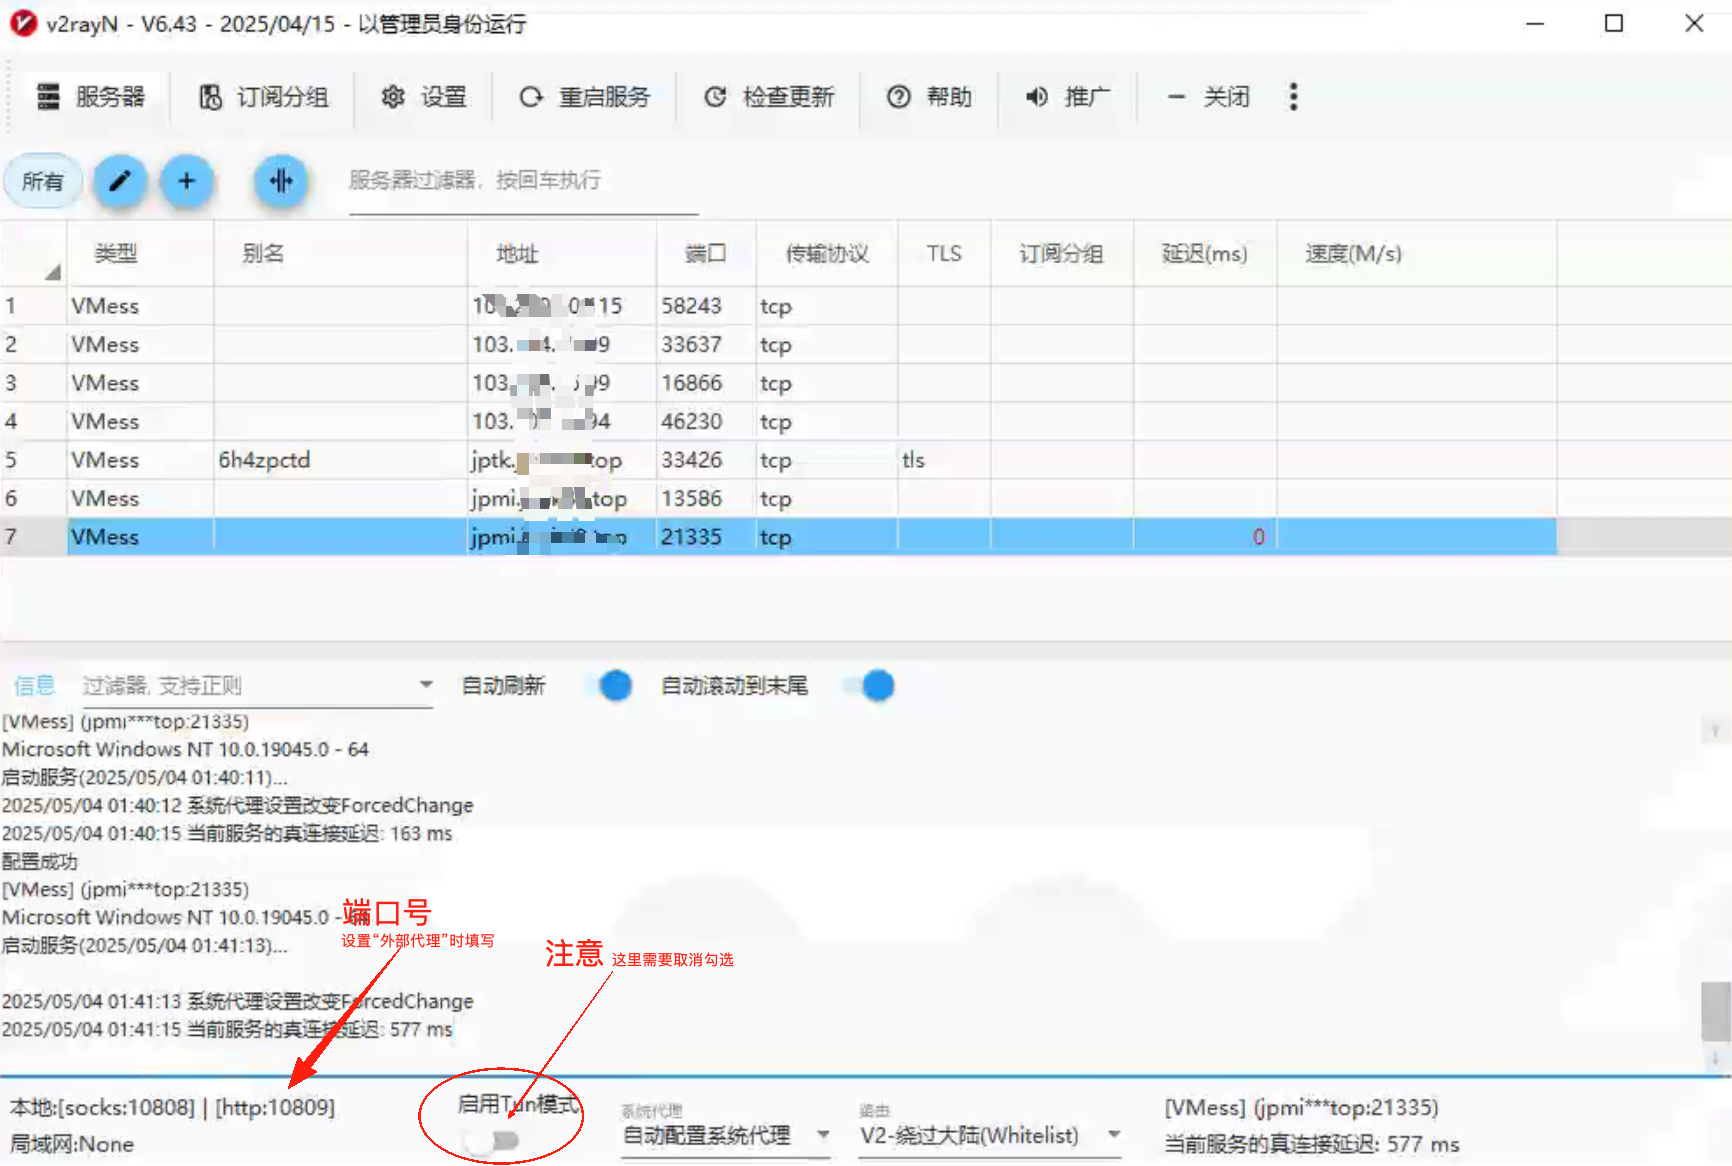Click the blue pencil edit button
This screenshot has width=1732, height=1166.
click(x=121, y=181)
